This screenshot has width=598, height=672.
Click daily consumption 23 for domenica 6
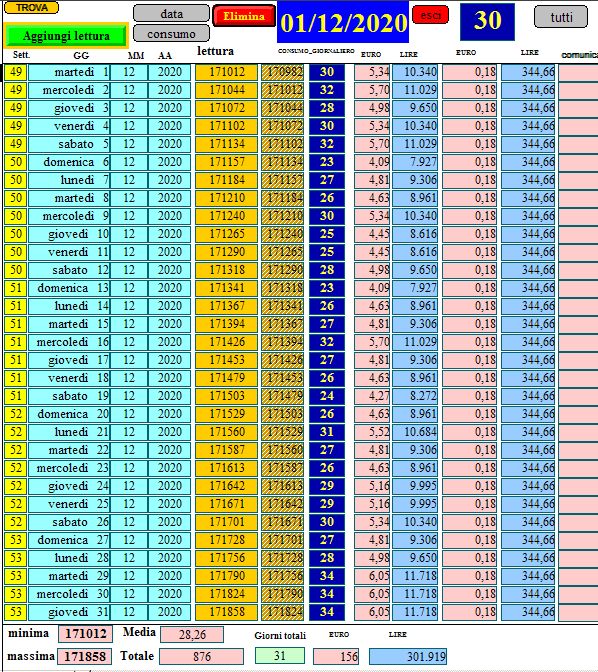point(327,162)
